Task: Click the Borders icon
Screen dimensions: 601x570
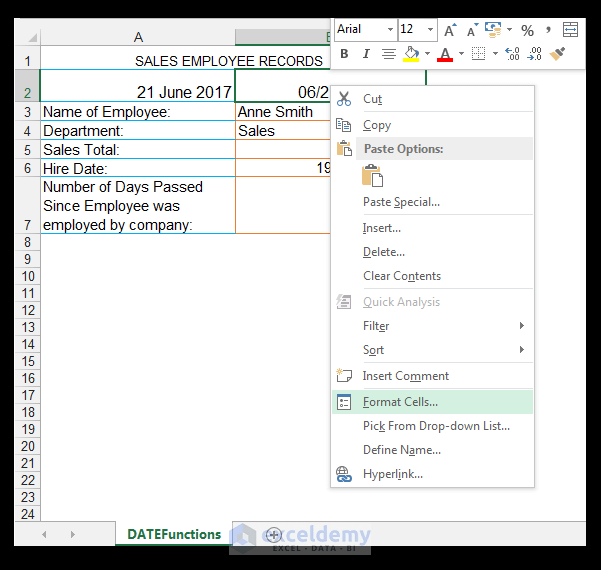Action: 478,54
